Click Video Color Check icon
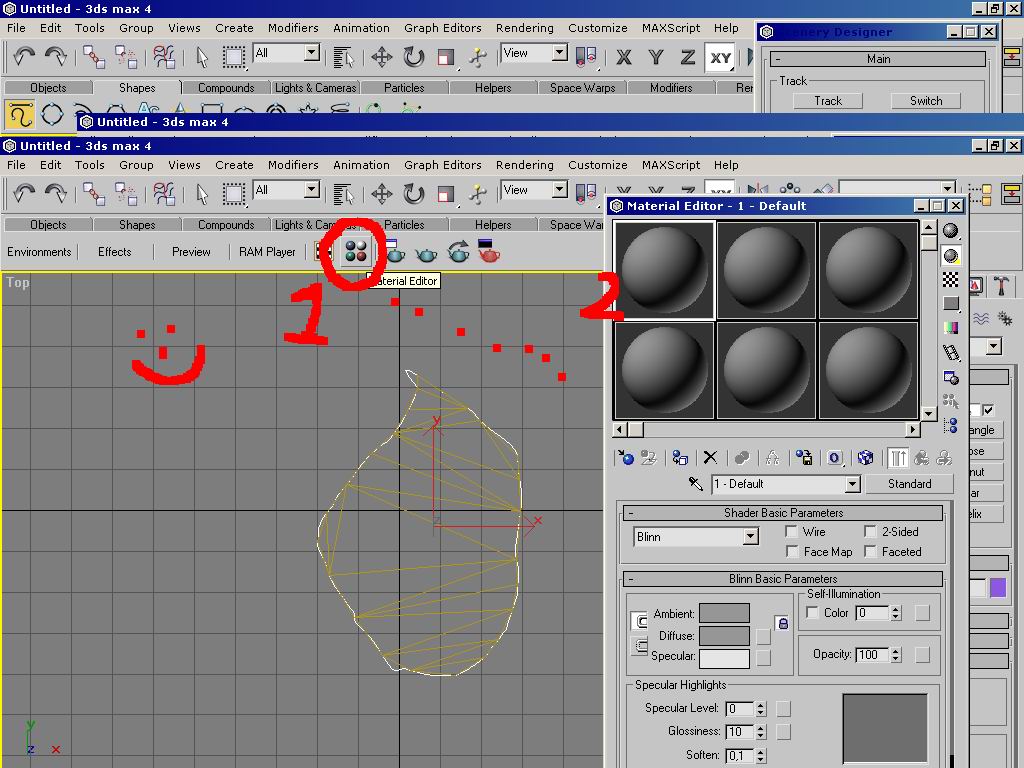This screenshot has width=1024, height=768. point(951,328)
